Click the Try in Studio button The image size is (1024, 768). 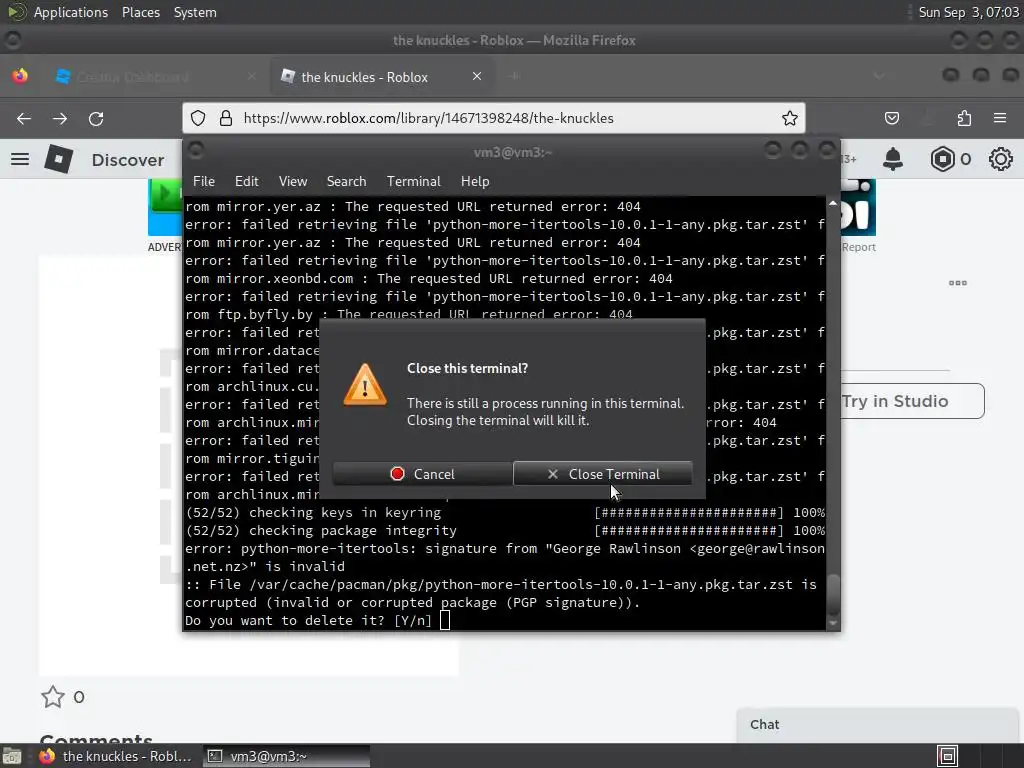pos(912,401)
